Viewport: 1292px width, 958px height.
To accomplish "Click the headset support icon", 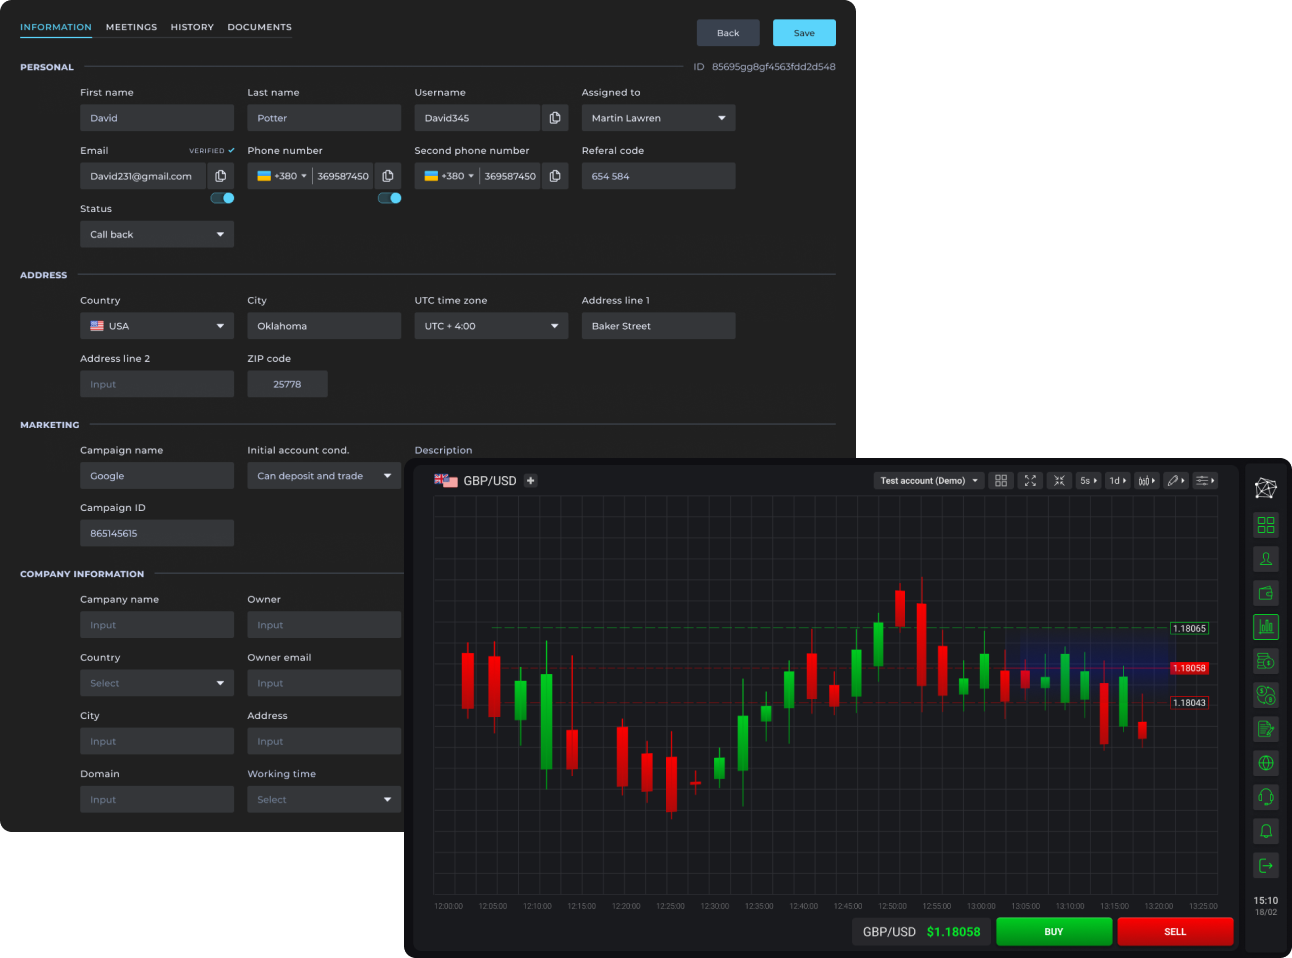I will click(1265, 797).
